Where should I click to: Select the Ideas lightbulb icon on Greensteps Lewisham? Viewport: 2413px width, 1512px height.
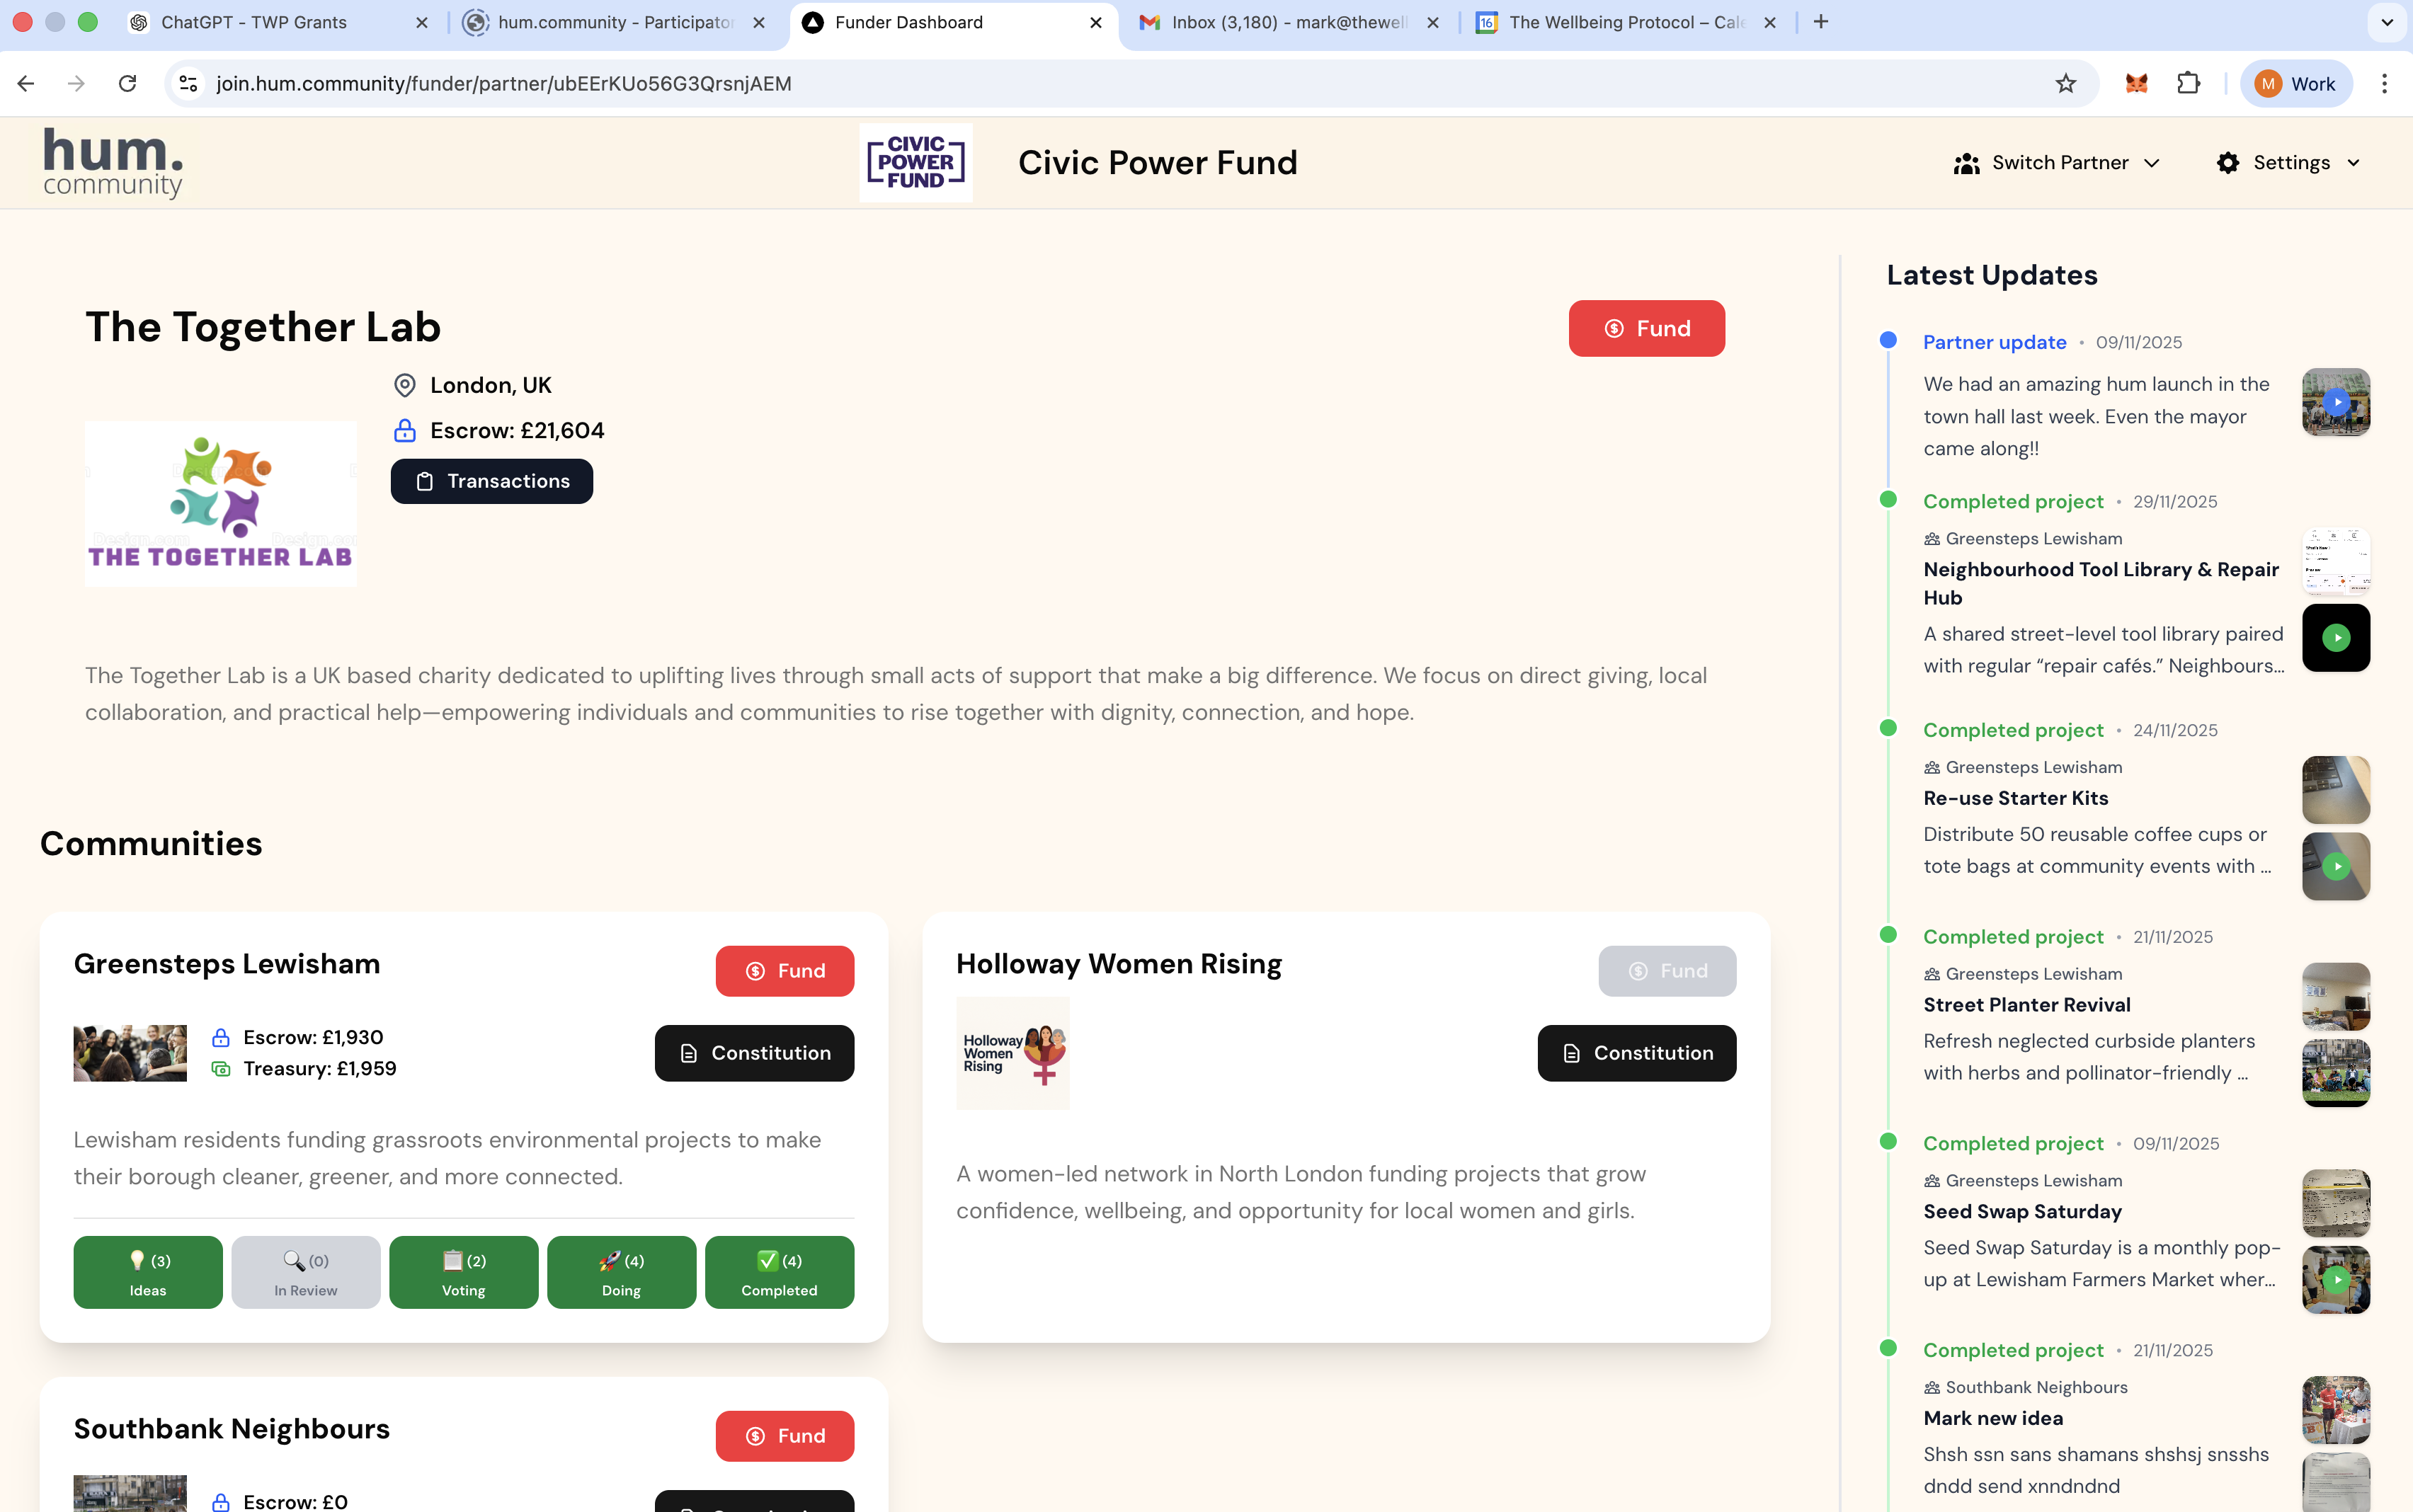137,1261
